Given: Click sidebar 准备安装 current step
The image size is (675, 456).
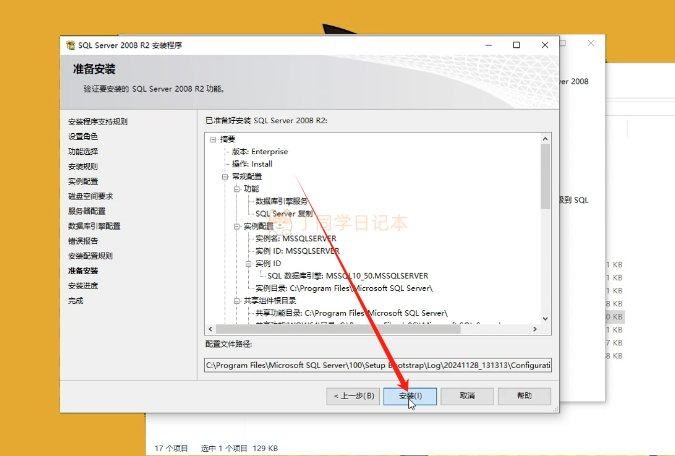Looking at the screenshot, I should coord(83,271).
